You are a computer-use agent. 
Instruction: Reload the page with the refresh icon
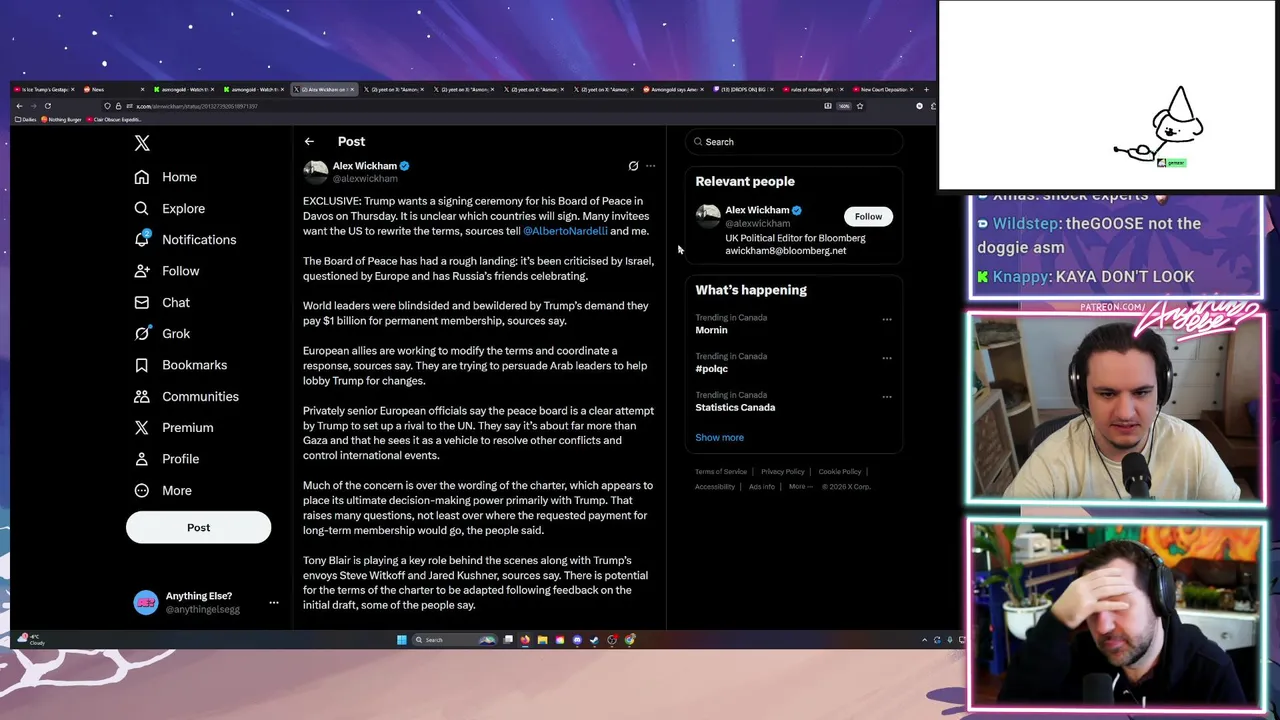pyautogui.click(x=47, y=106)
